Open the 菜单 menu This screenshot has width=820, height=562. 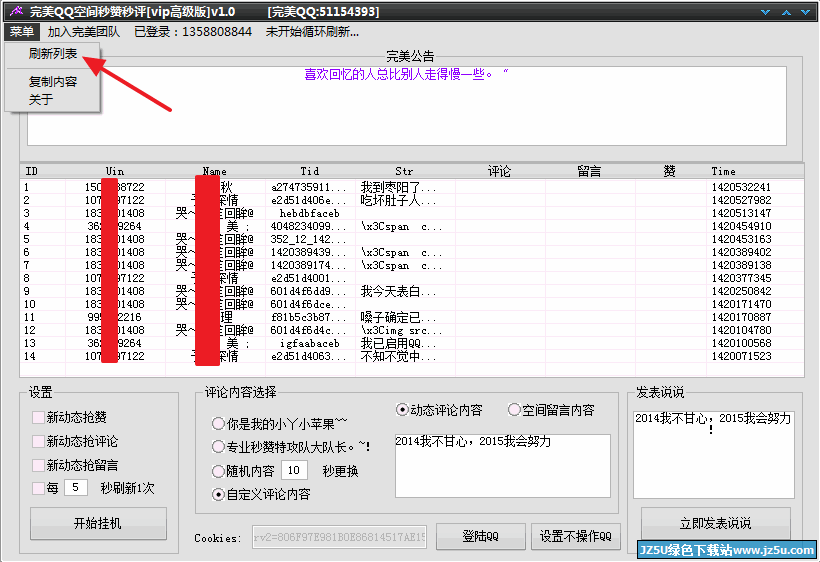coord(21,32)
